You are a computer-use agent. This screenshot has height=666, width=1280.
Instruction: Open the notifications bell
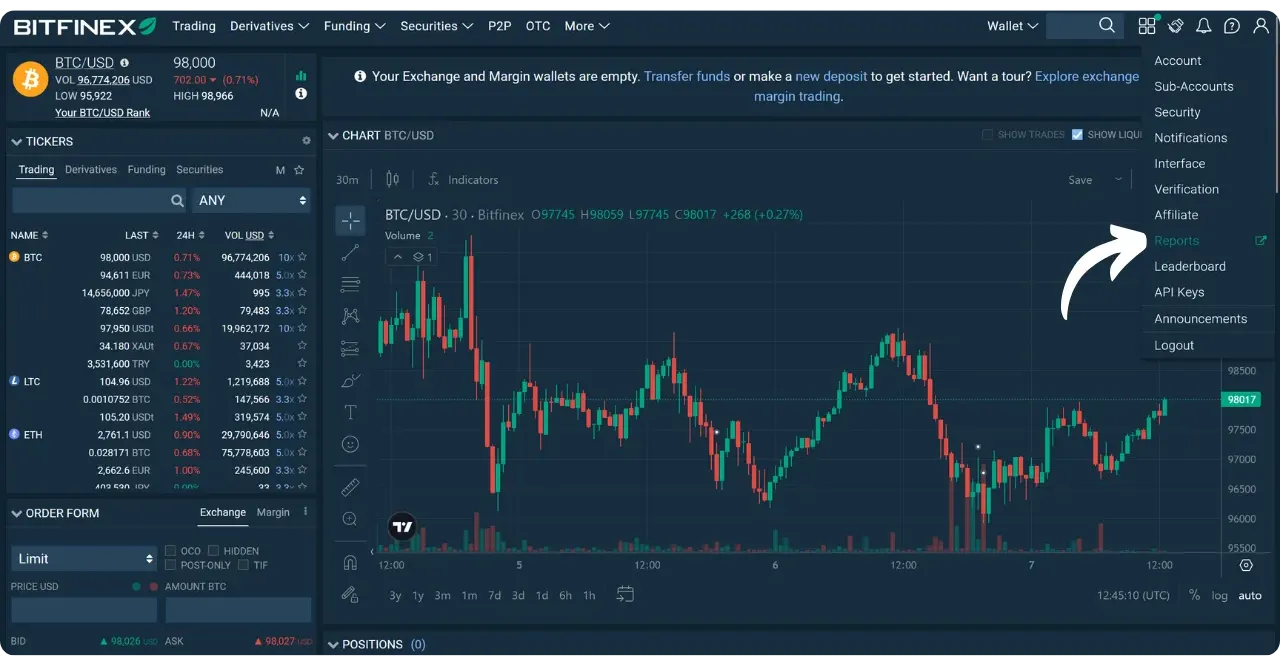point(1204,25)
